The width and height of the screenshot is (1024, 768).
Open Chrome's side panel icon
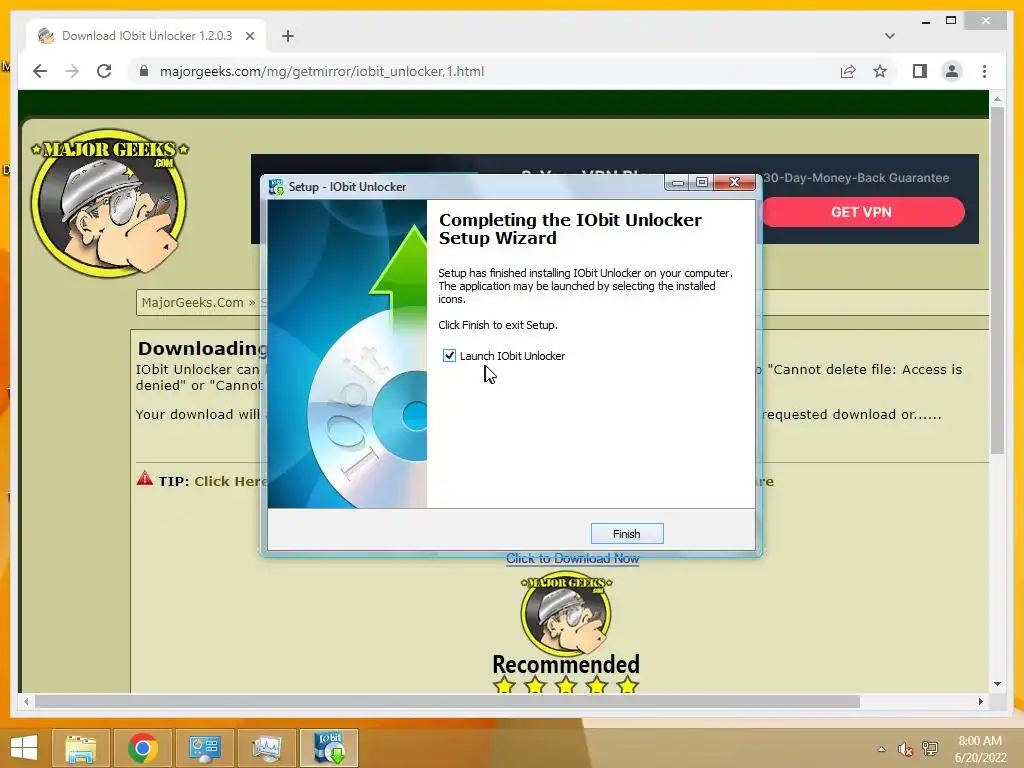point(920,71)
